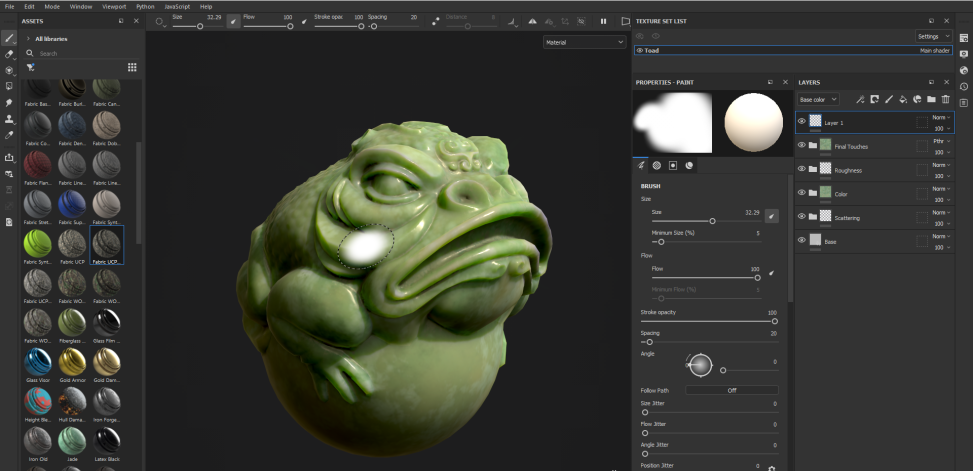
Task: Switch to the brush tab in Properties
Action: click(641, 166)
